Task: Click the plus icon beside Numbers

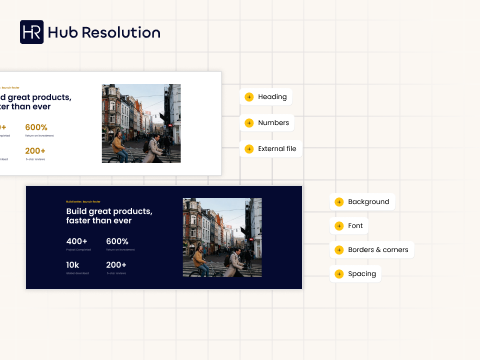Action: 249,123
